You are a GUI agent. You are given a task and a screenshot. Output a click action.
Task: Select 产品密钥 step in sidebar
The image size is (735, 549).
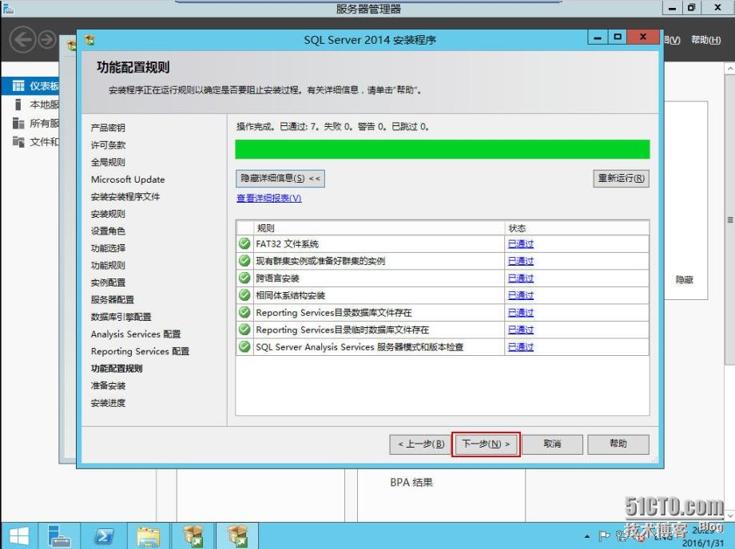click(108, 128)
